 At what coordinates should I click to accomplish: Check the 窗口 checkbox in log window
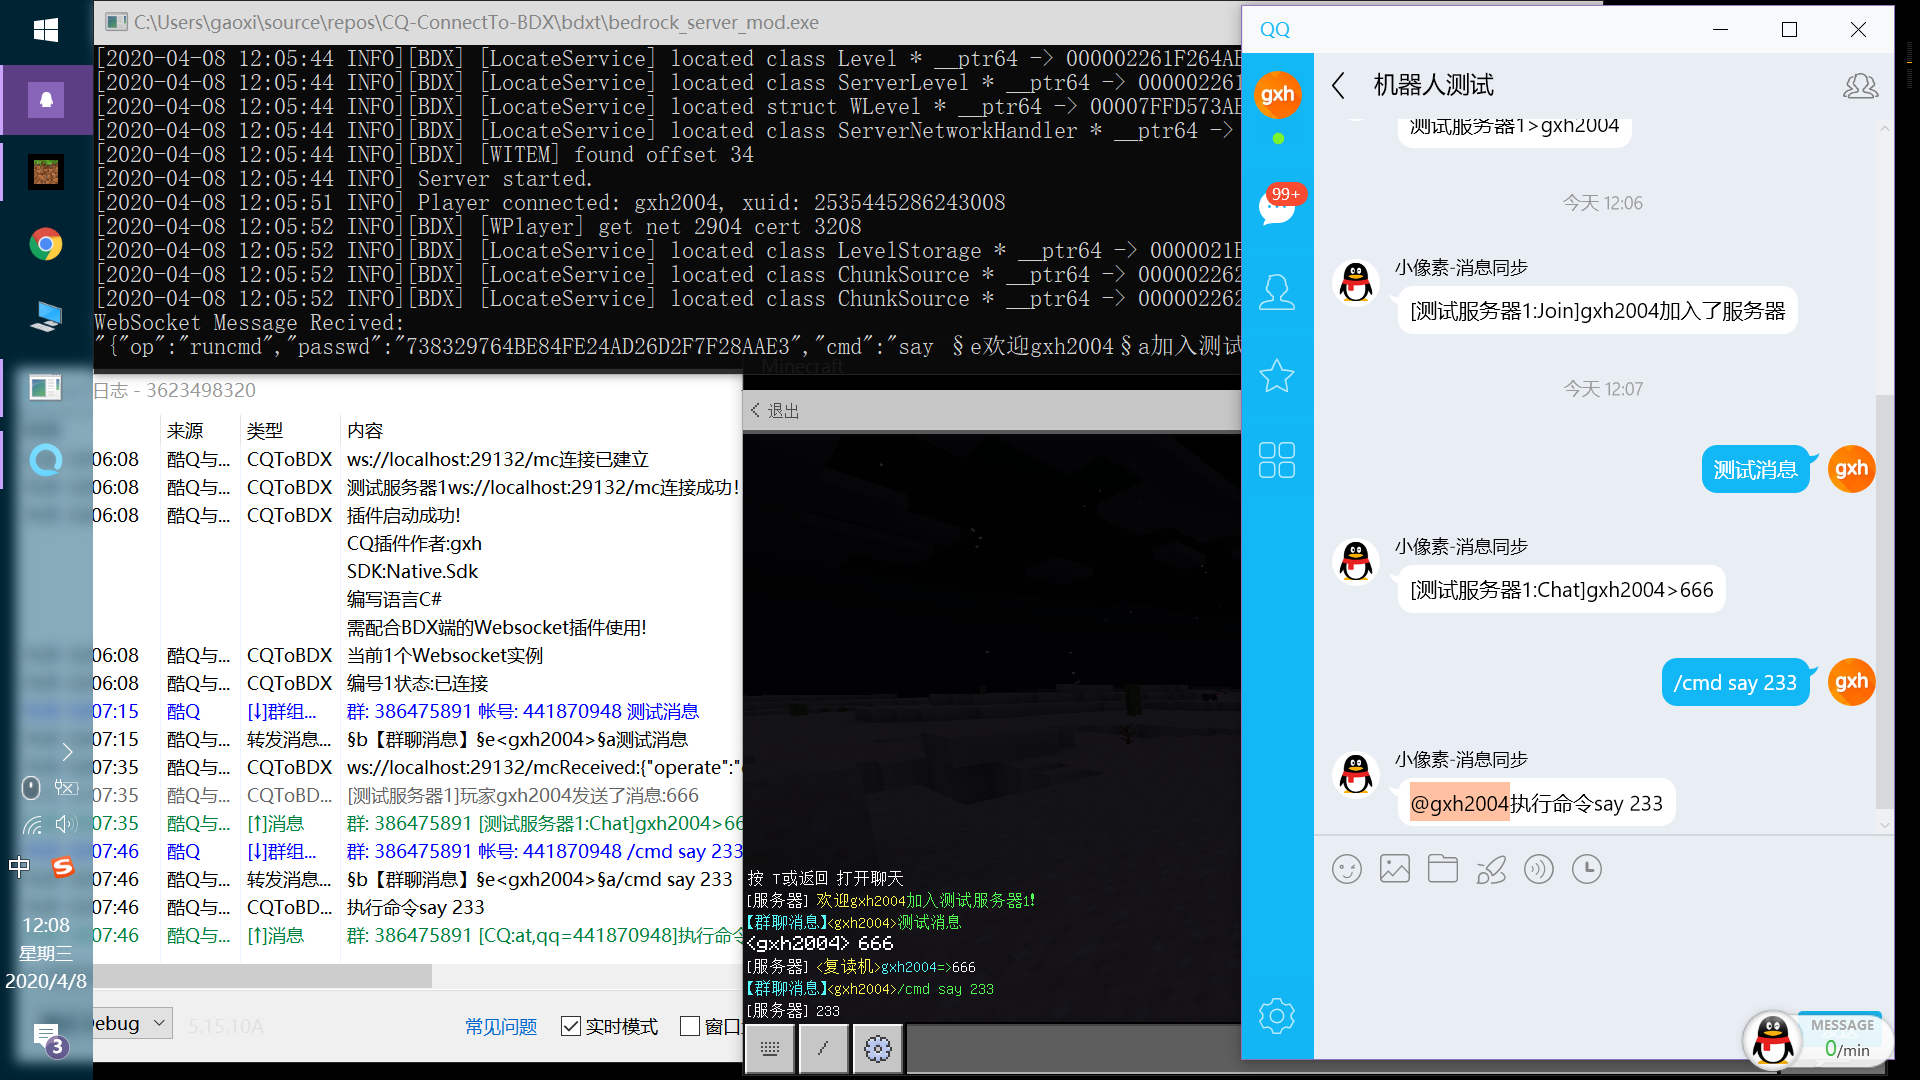(690, 1026)
